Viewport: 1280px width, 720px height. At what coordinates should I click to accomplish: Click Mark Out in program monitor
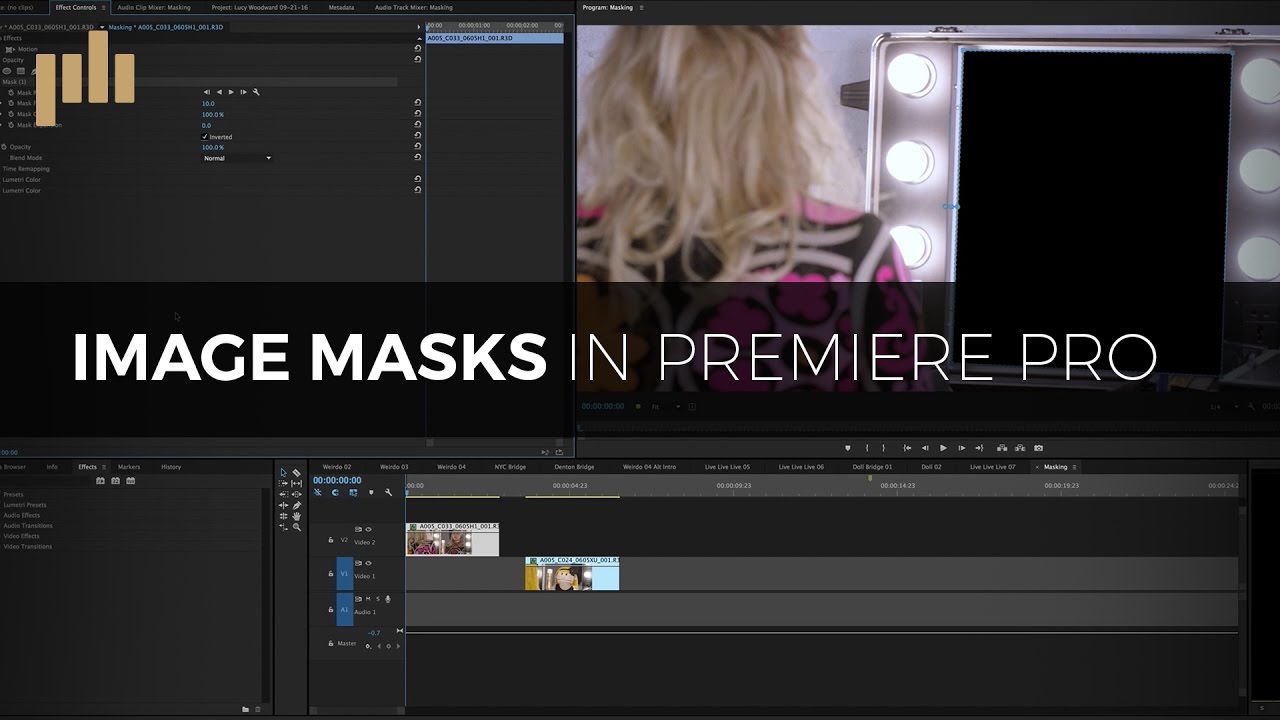[884, 448]
